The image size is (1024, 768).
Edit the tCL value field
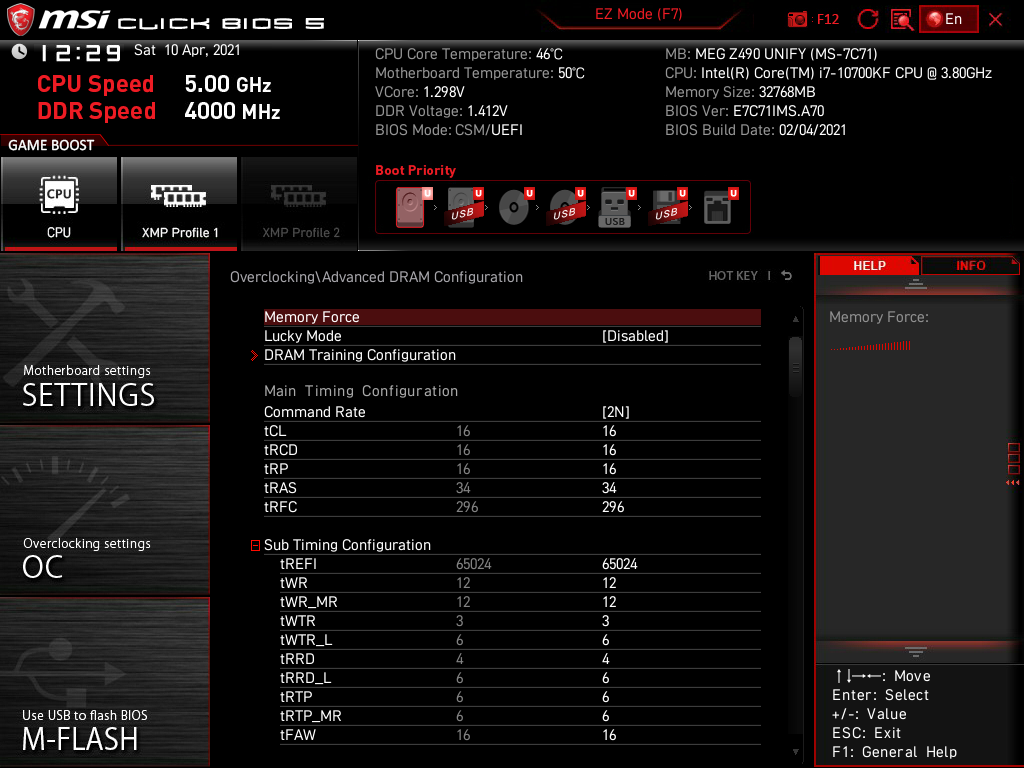coord(609,431)
